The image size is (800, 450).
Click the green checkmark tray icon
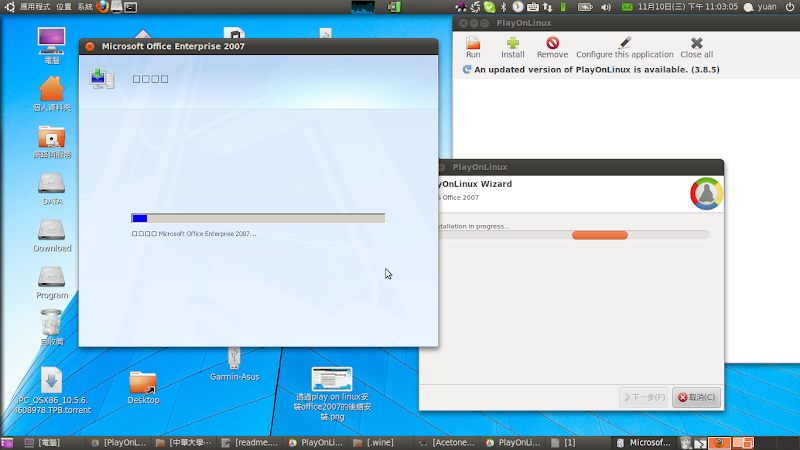tap(489, 7)
